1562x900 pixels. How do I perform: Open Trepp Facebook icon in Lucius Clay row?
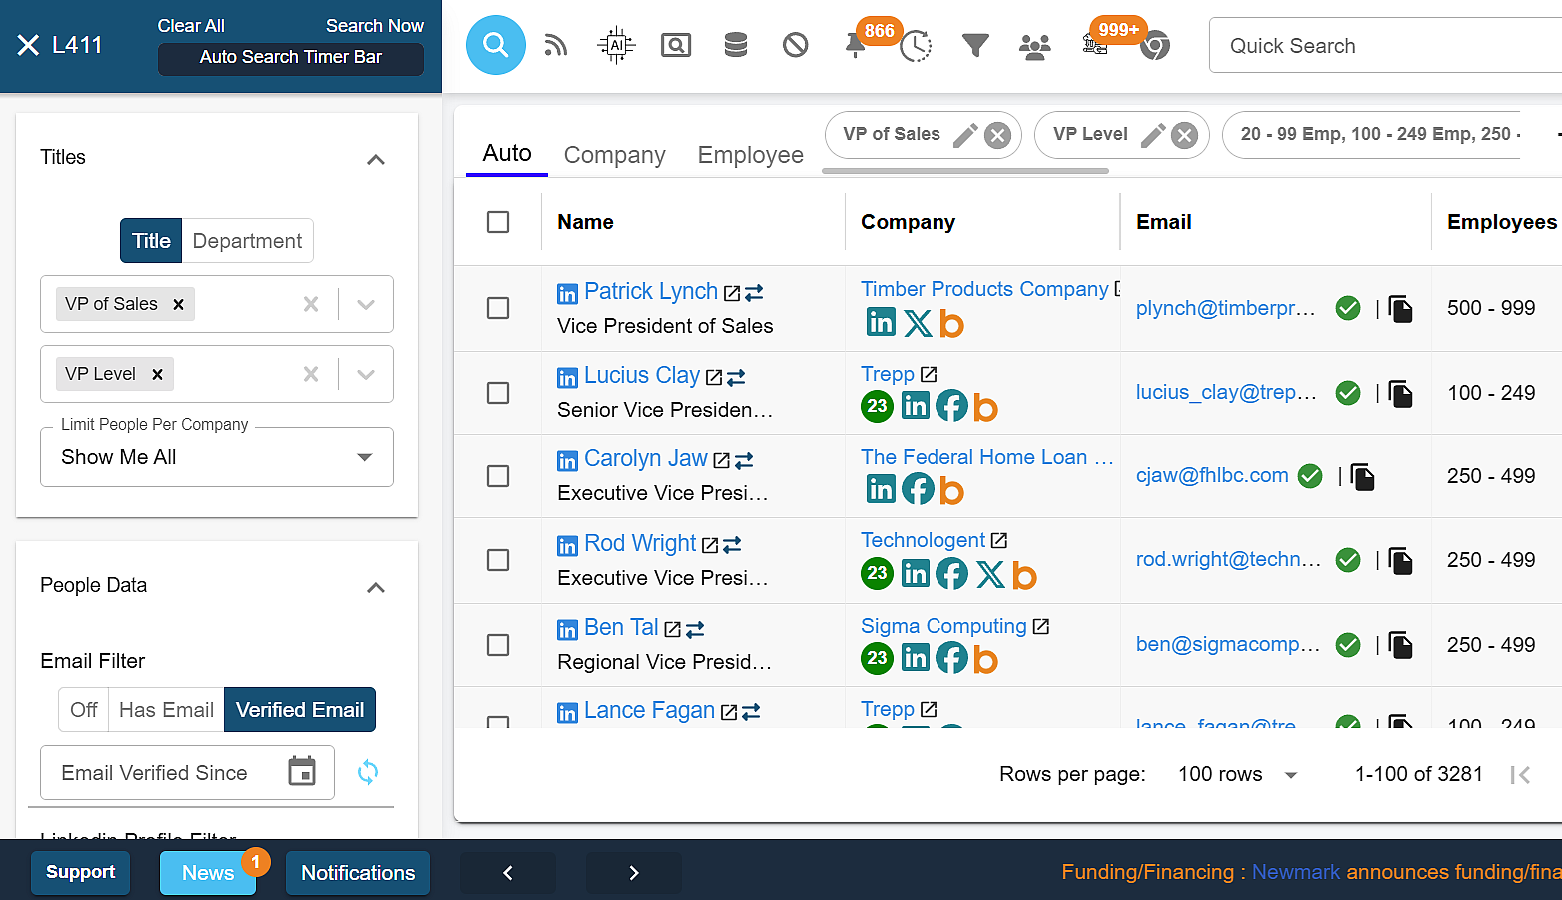(x=951, y=406)
